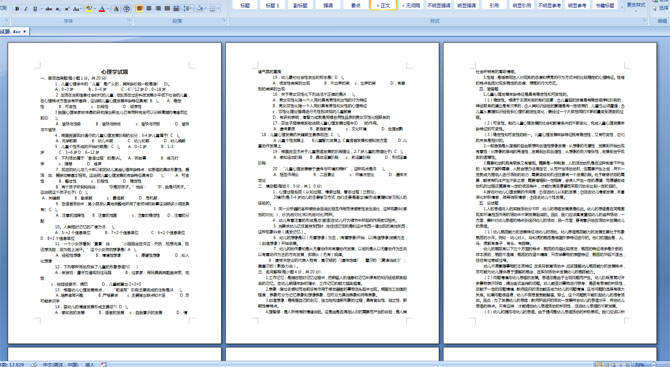This screenshot has height=367, width=670.
Task: Click the word count in the status bar
Action: tap(12, 364)
